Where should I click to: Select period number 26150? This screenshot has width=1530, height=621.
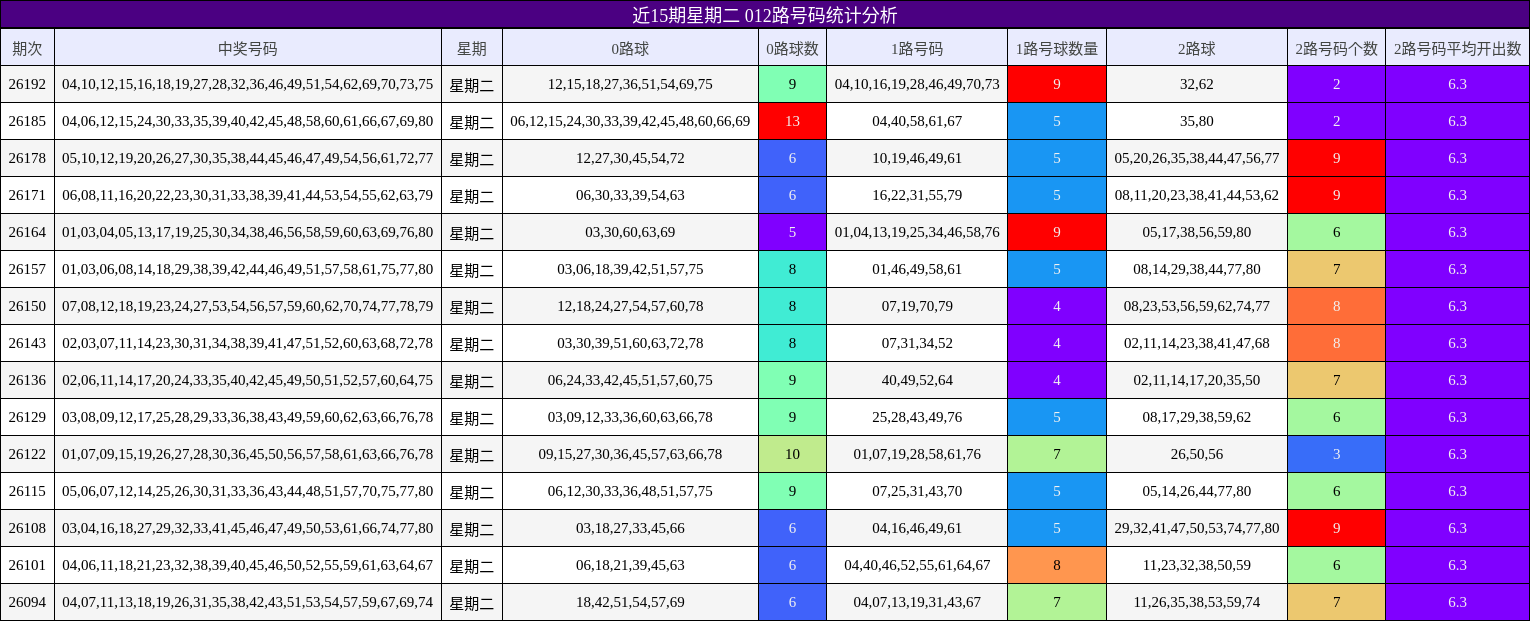(27, 306)
